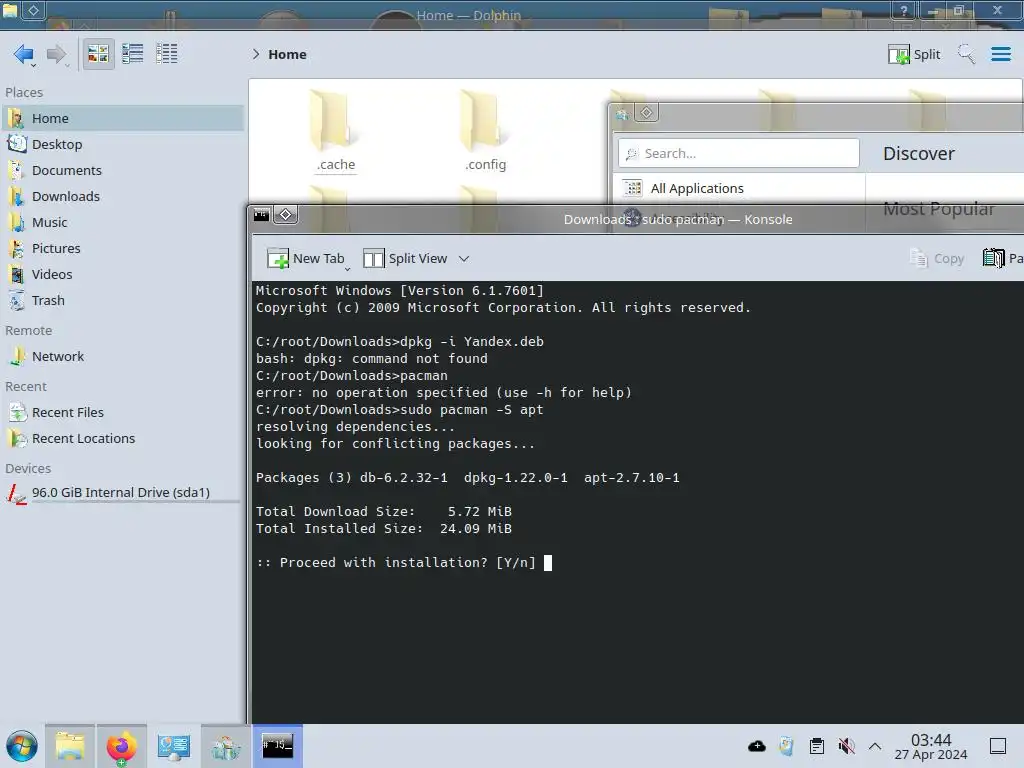Screen dimensions: 1024x768
Task: Click Dolphin titlebar help button
Action: [x=904, y=10]
